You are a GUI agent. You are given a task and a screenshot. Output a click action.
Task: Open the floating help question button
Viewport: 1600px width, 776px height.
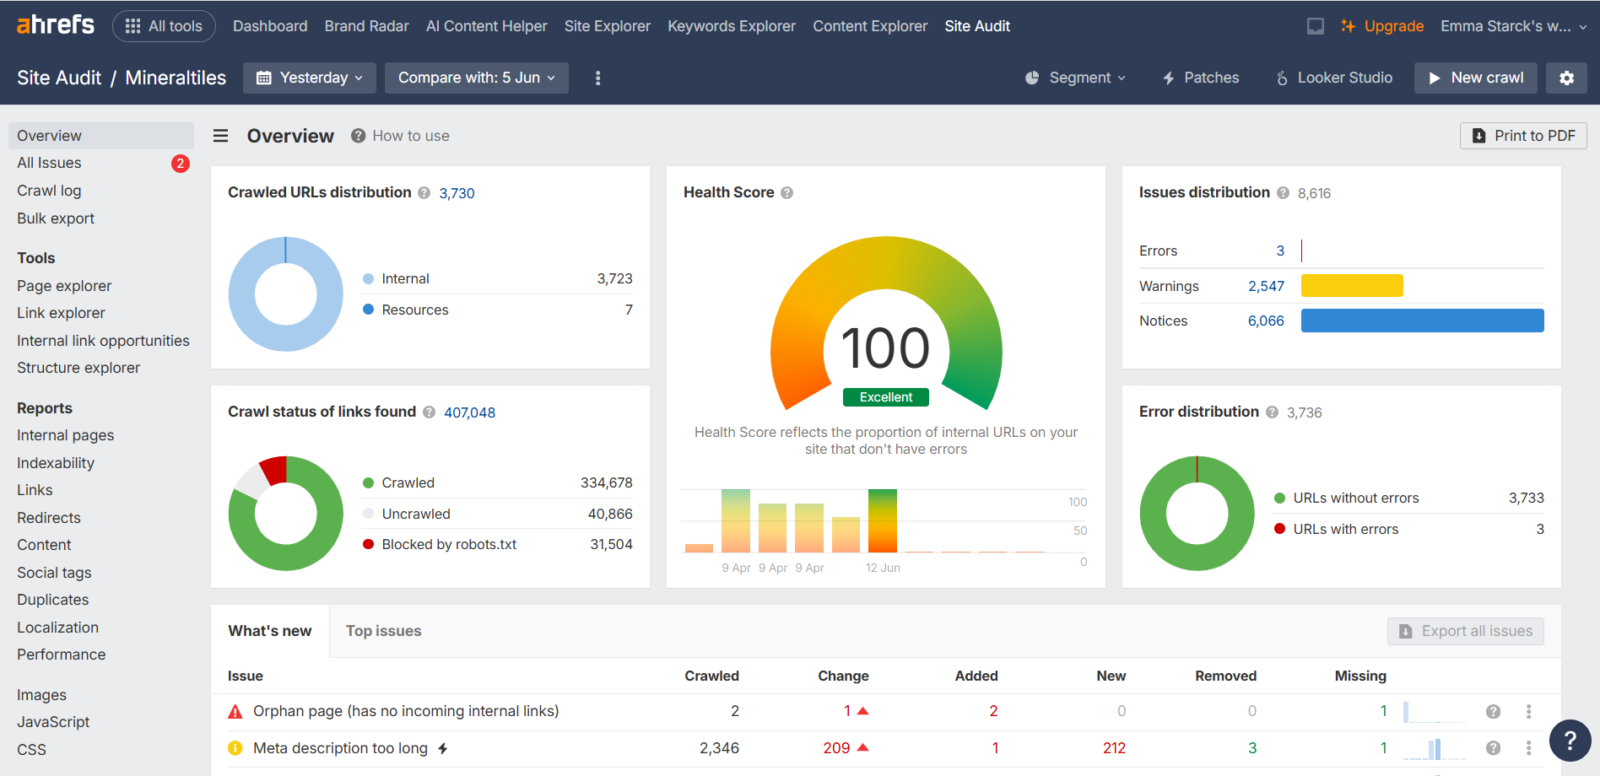click(x=1570, y=741)
